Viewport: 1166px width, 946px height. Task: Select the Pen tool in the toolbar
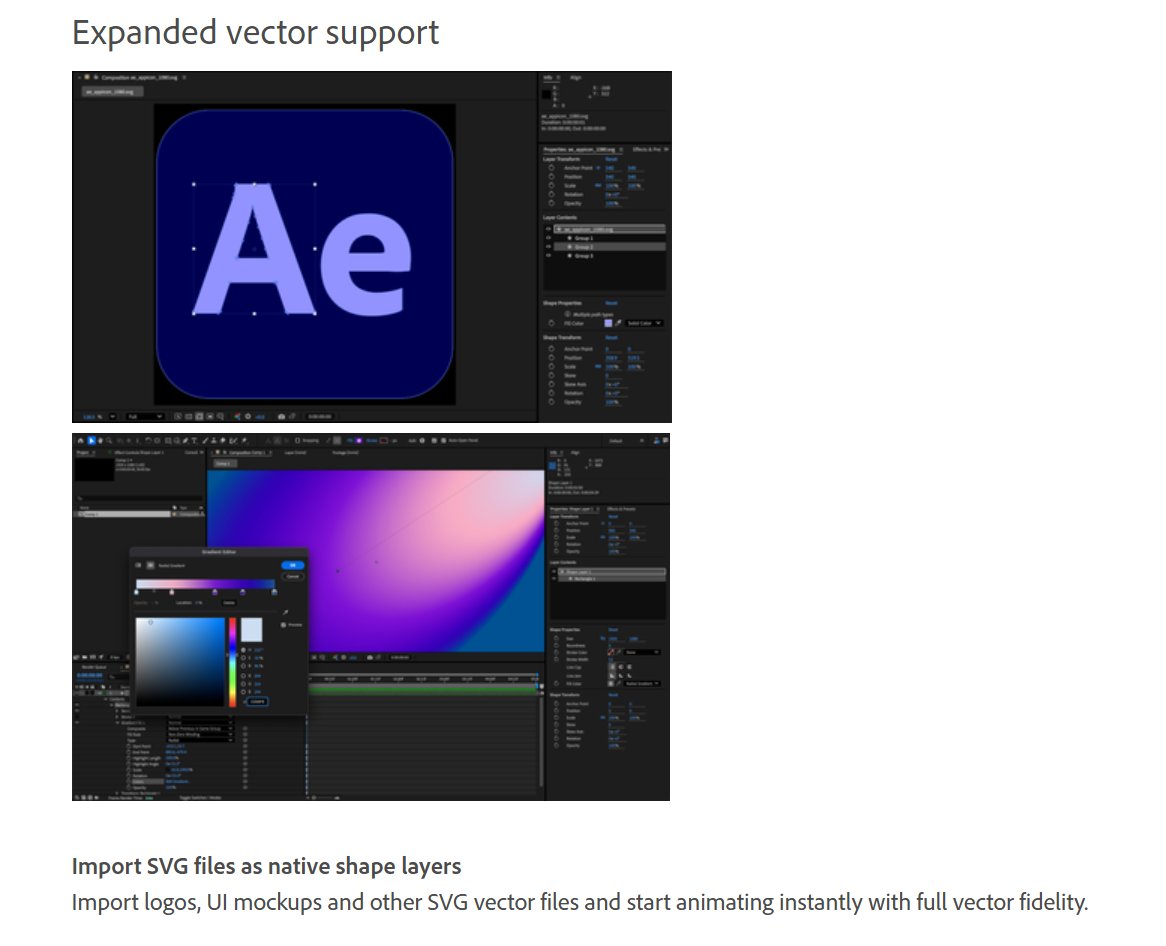point(184,440)
